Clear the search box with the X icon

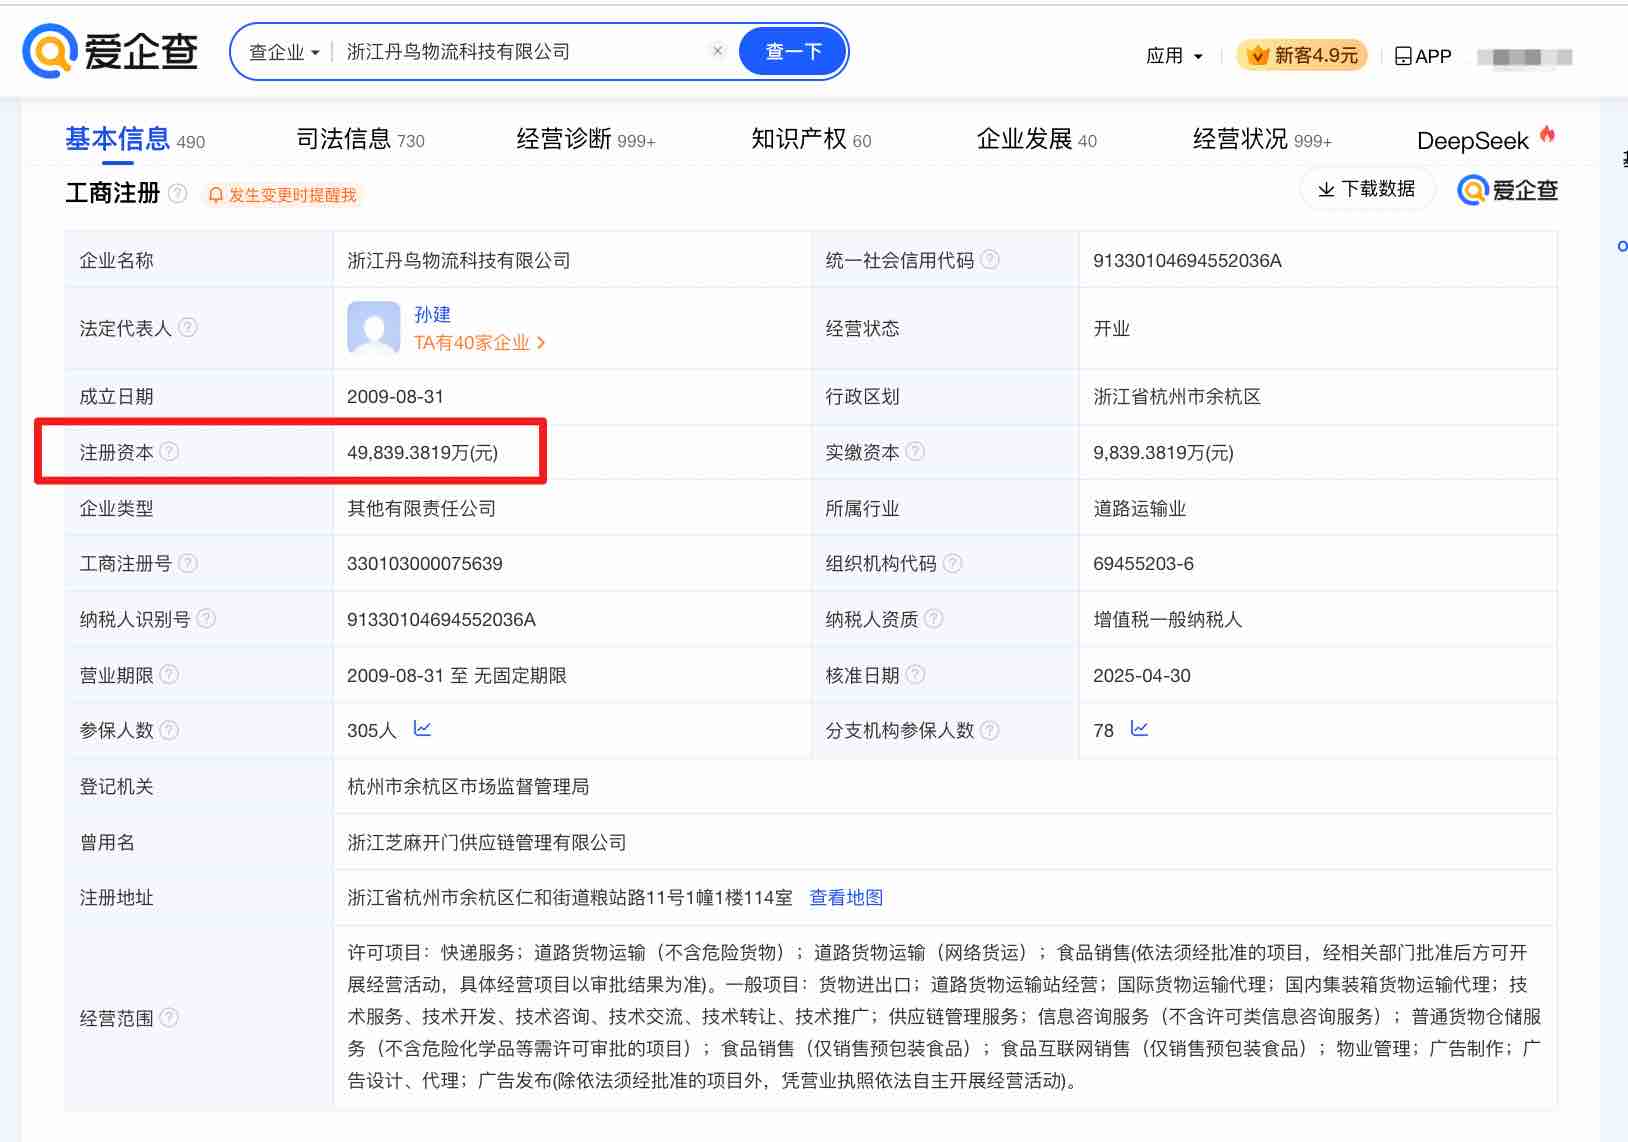[x=717, y=51]
